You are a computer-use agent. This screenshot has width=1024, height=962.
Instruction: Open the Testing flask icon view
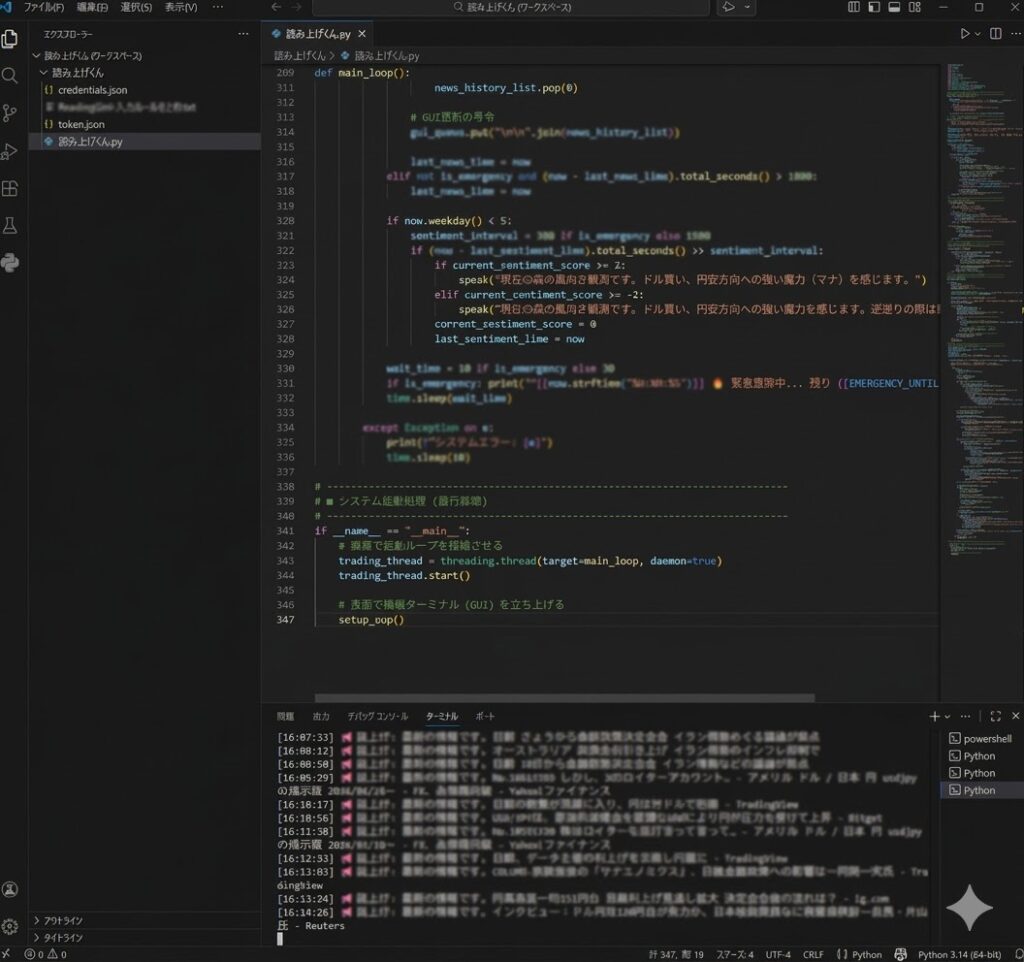click(10, 226)
